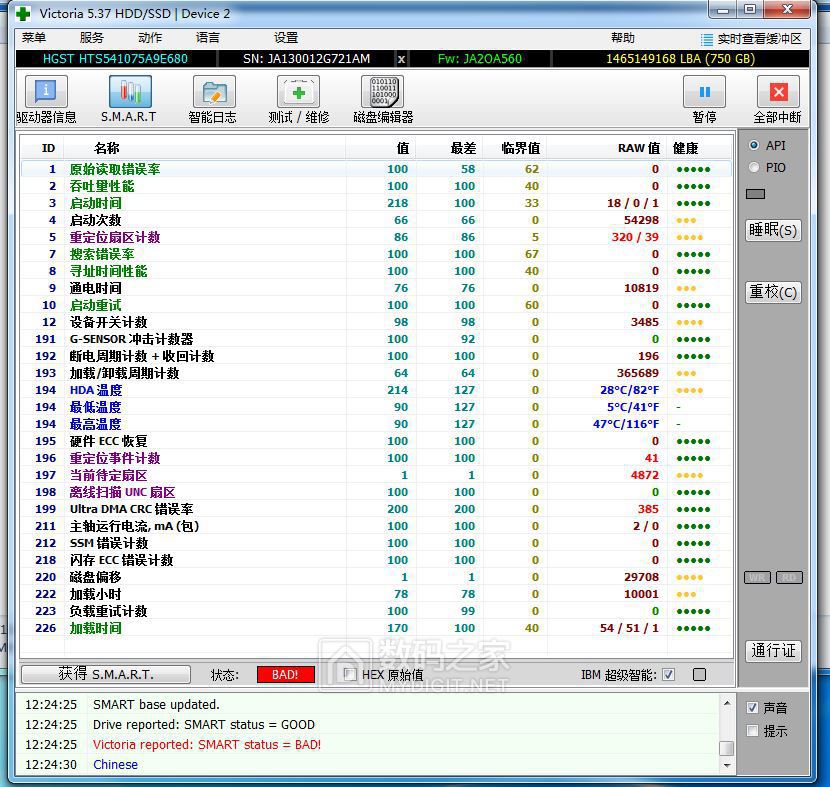Open the 服务 menu
Image resolution: width=830 pixels, height=787 pixels.
click(92, 38)
